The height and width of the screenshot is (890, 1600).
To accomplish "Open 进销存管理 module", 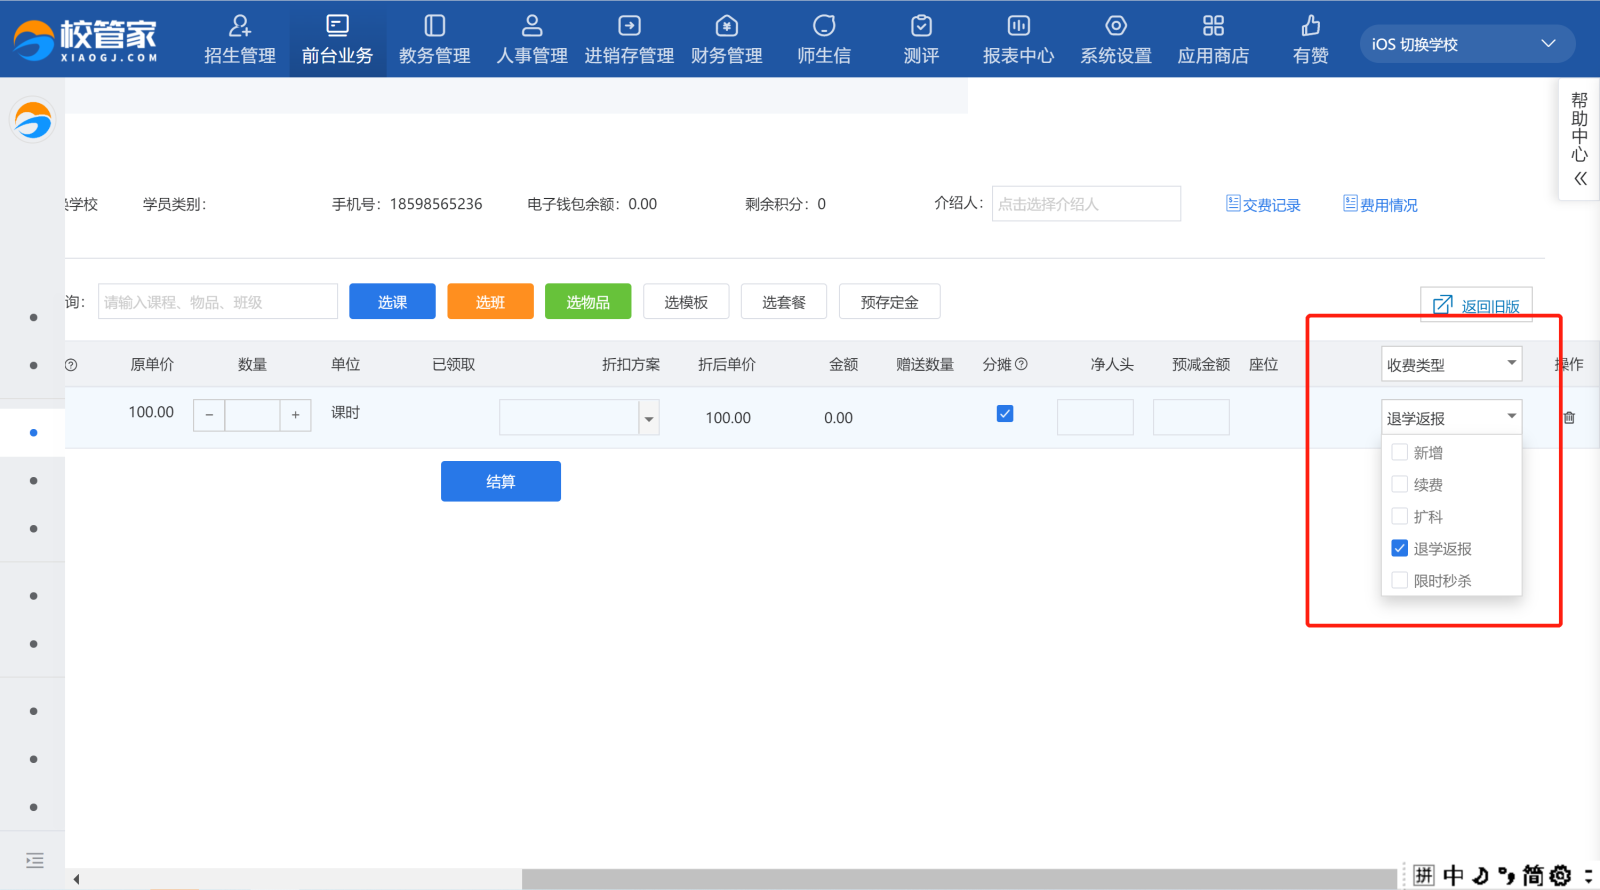I will point(629,40).
